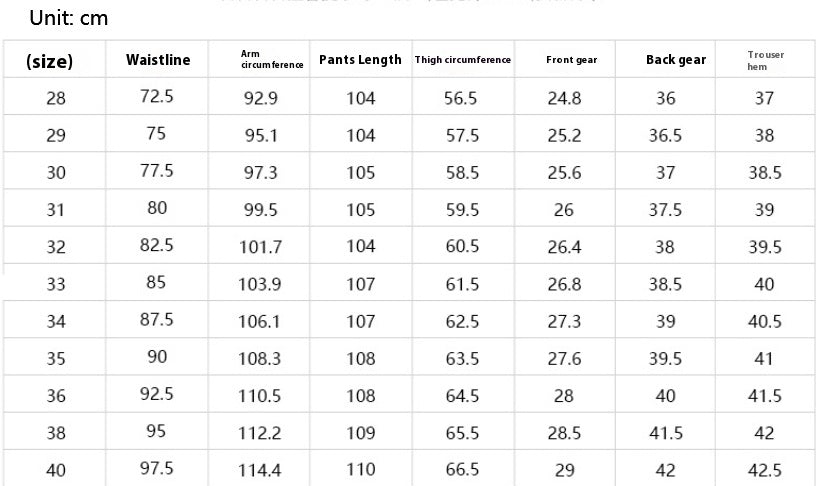Select the (size) header cell
Screen dimensions: 816x486
[49, 61]
